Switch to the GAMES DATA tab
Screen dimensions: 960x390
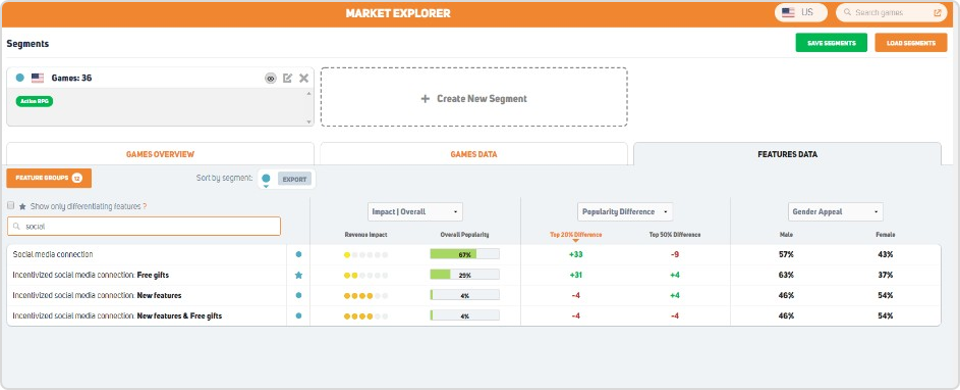click(x=474, y=154)
